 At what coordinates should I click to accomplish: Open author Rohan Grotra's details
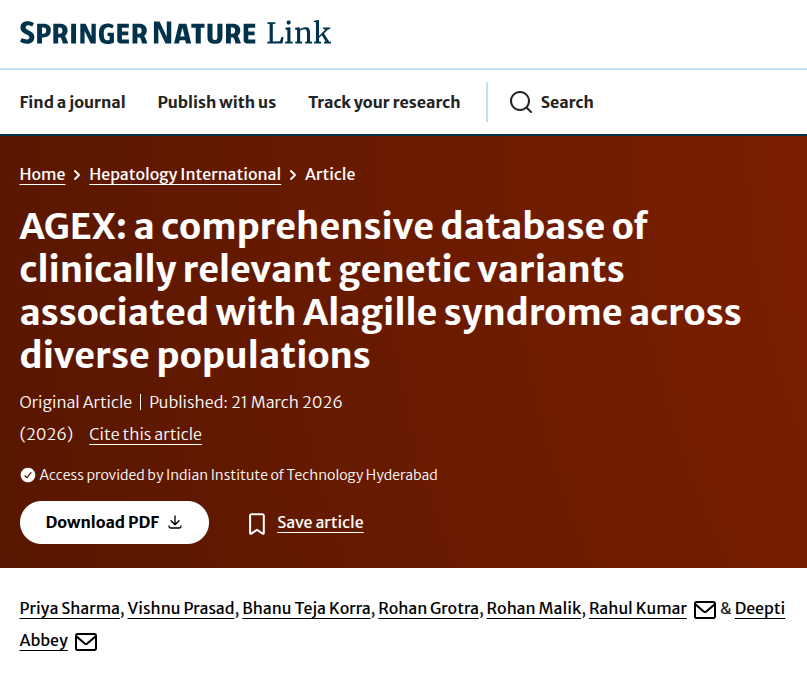tap(429, 608)
